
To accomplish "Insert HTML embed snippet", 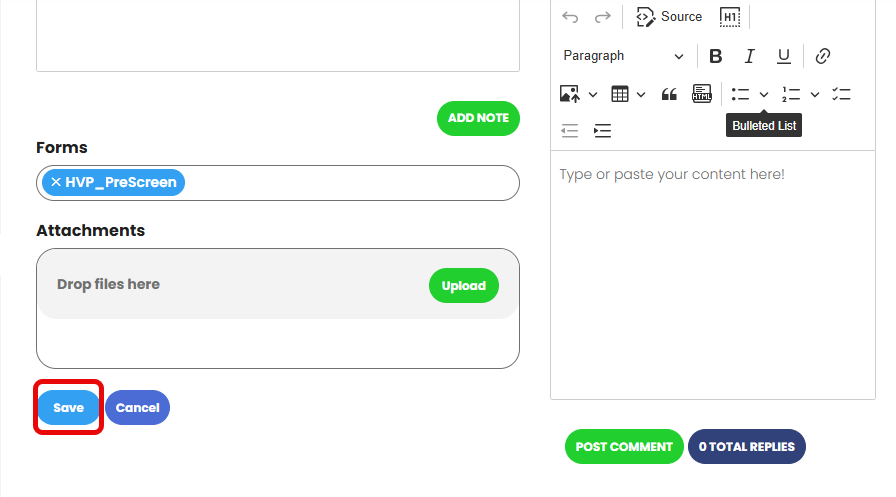I will coord(702,94).
